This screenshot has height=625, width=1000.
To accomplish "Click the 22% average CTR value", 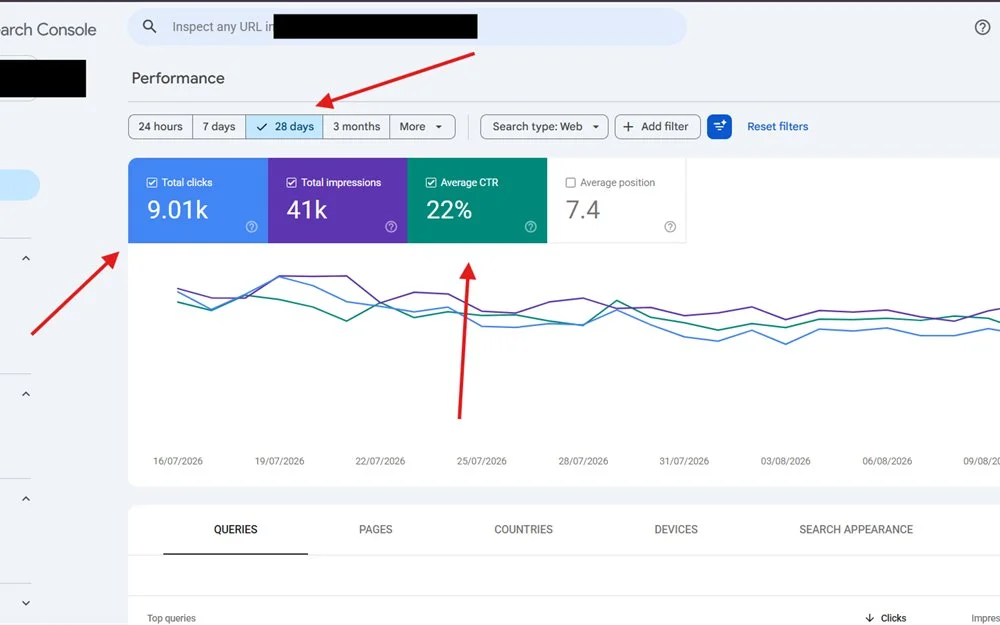I will [x=449, y=210].
